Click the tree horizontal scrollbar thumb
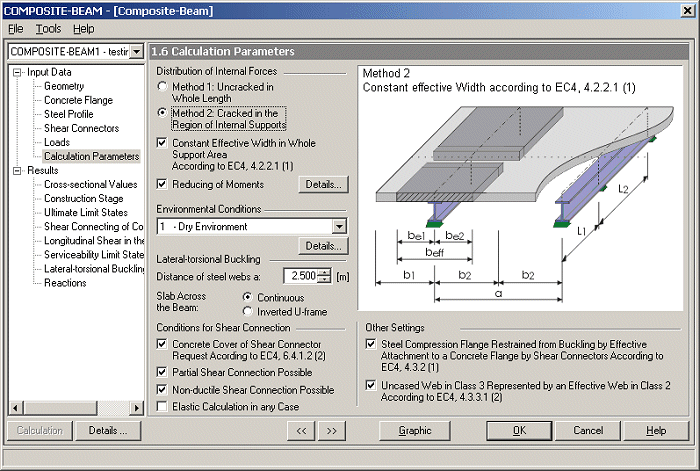Viewport: 700px width, 471px height. pos(60,408)
